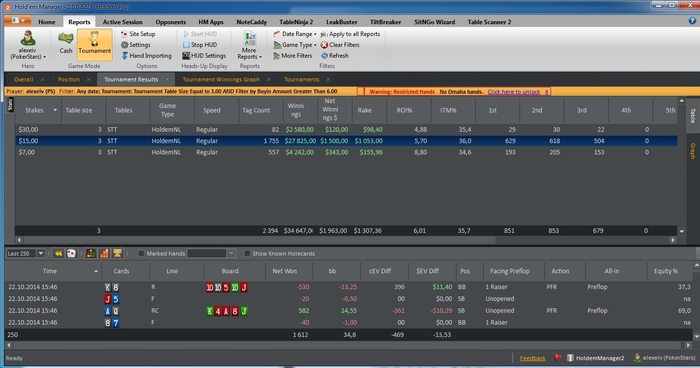Click the rewind double-arrow icon in hands toolbar
Viewport: 700px width, 368px height.
[58, 253]
